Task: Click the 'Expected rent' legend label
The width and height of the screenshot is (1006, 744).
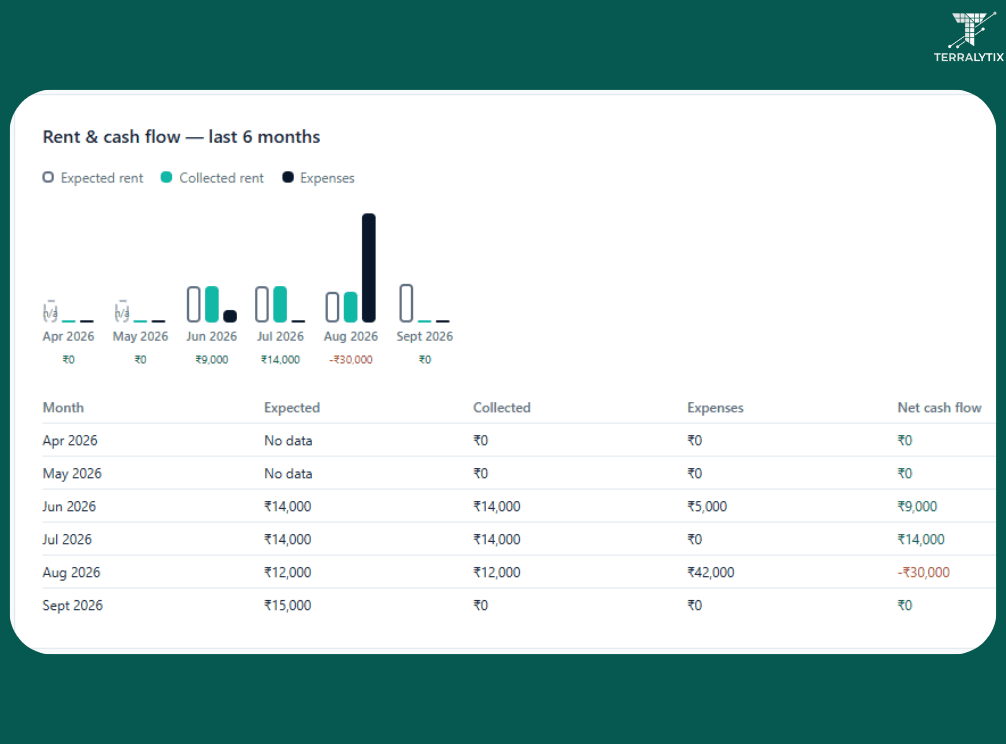Action: (102, 178)
